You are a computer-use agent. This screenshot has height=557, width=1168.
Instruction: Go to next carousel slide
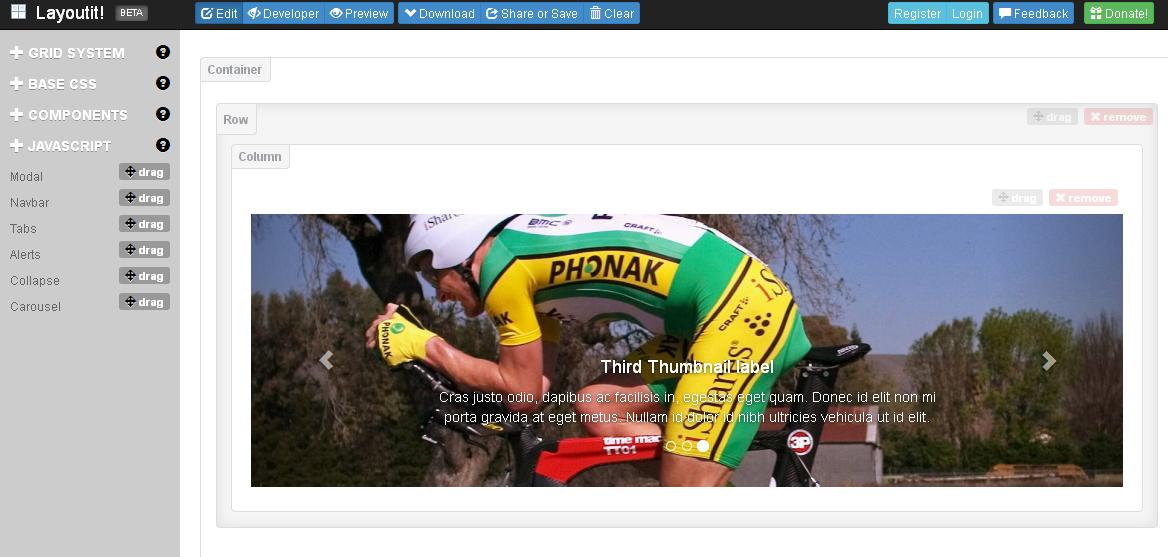pyautogui.click(x=1049, y=360)
